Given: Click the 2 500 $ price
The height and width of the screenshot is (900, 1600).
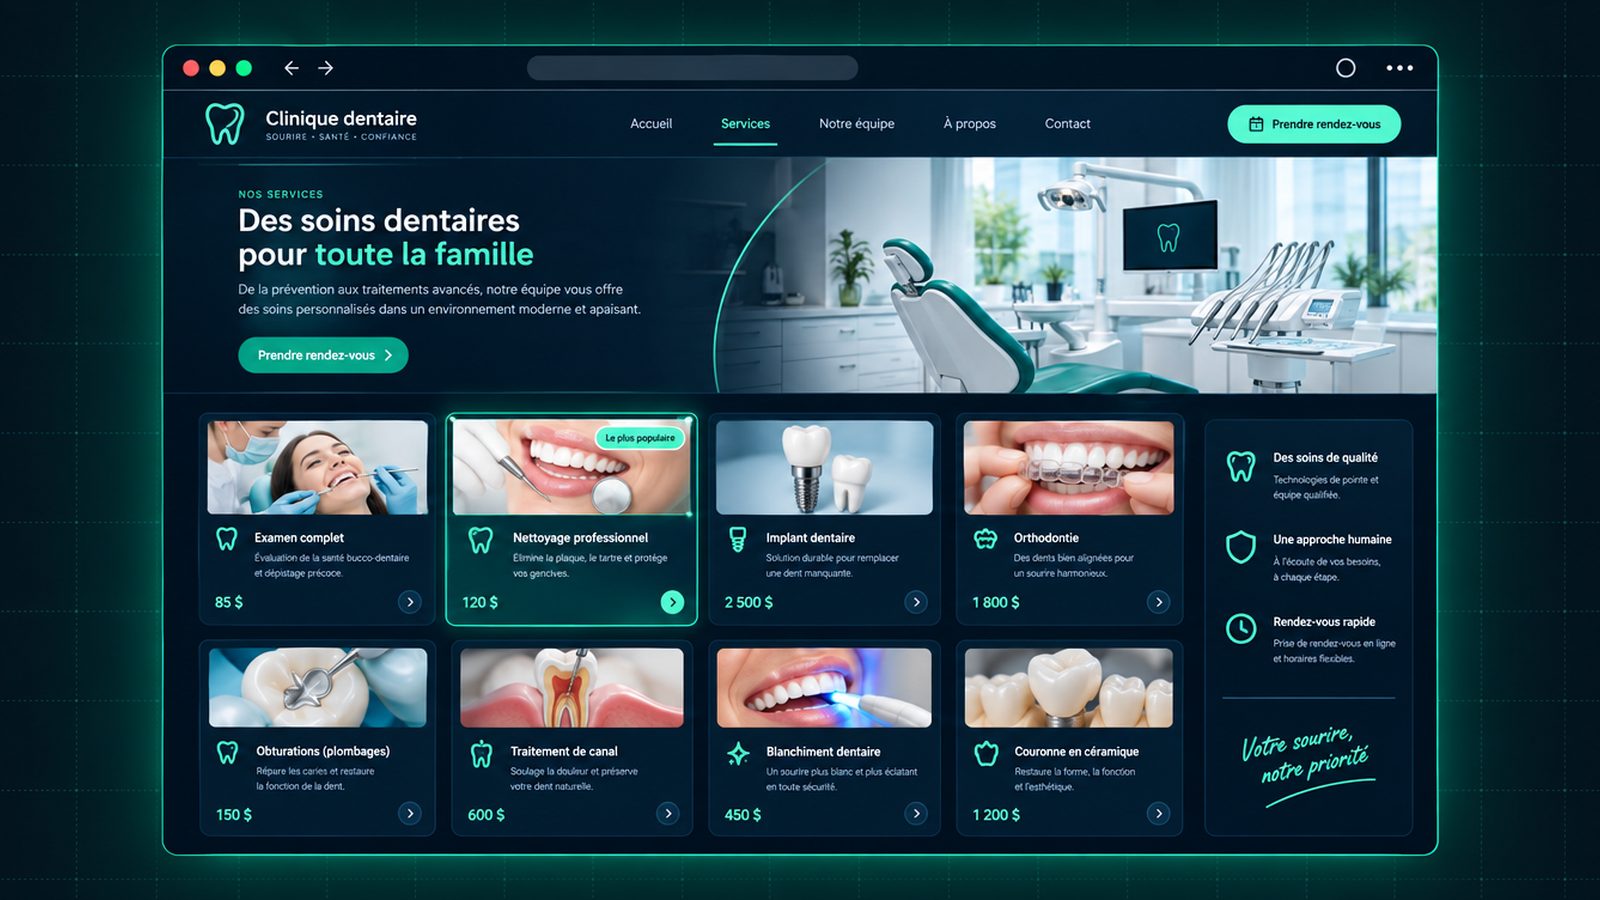Looking at the screenshot, I should [748, 602].
